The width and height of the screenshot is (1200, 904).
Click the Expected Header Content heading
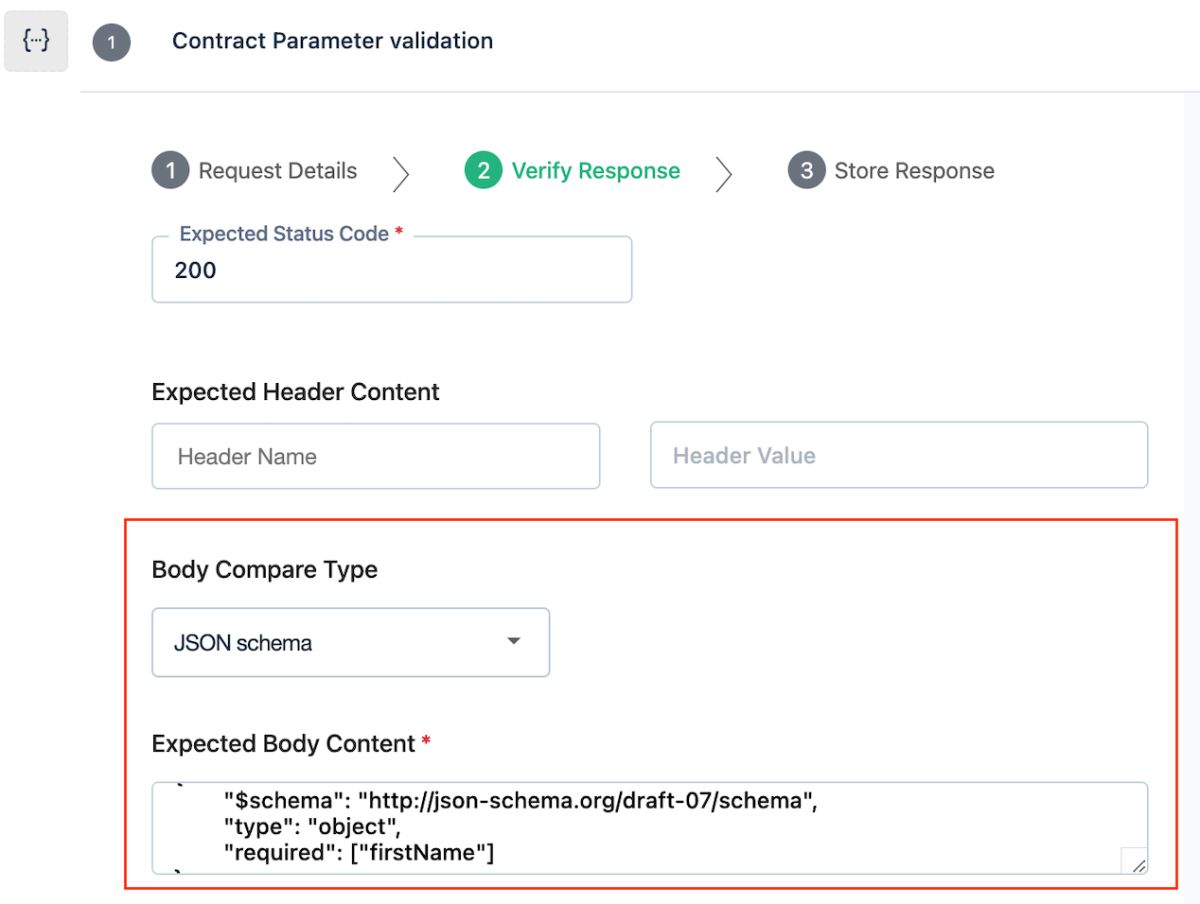pos(295,392)
